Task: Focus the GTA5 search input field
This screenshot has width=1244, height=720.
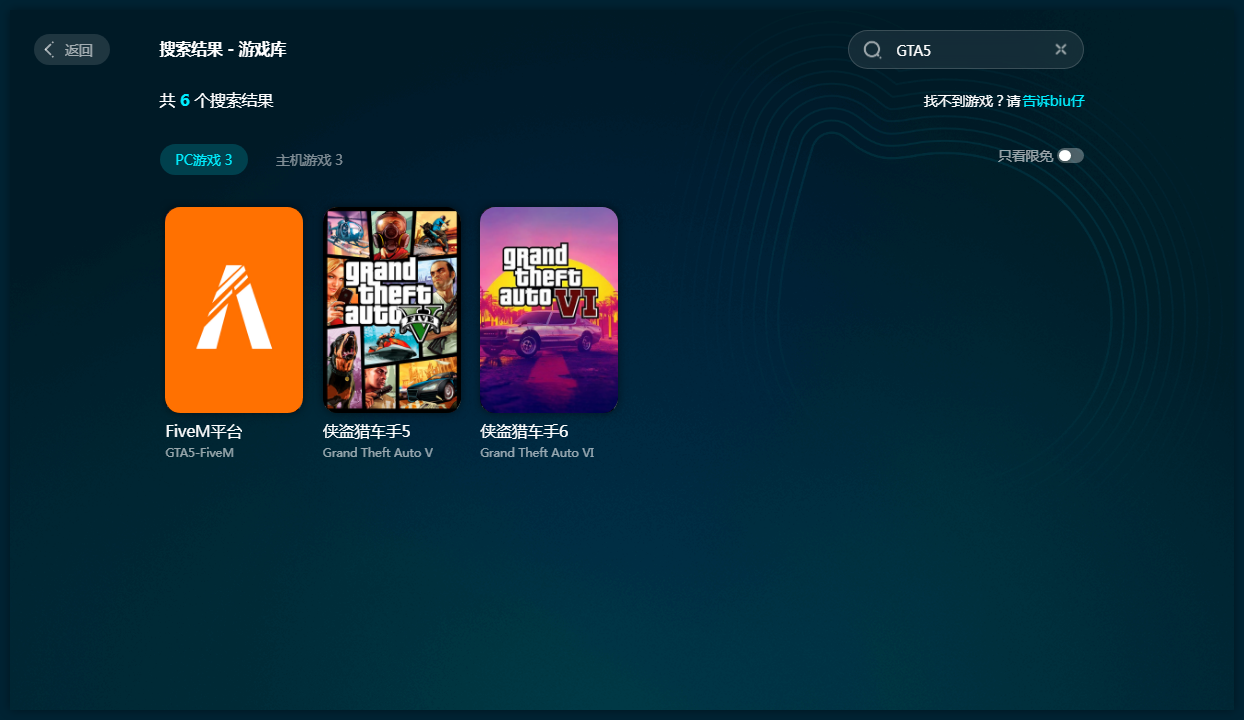Action: coord(968,50)
